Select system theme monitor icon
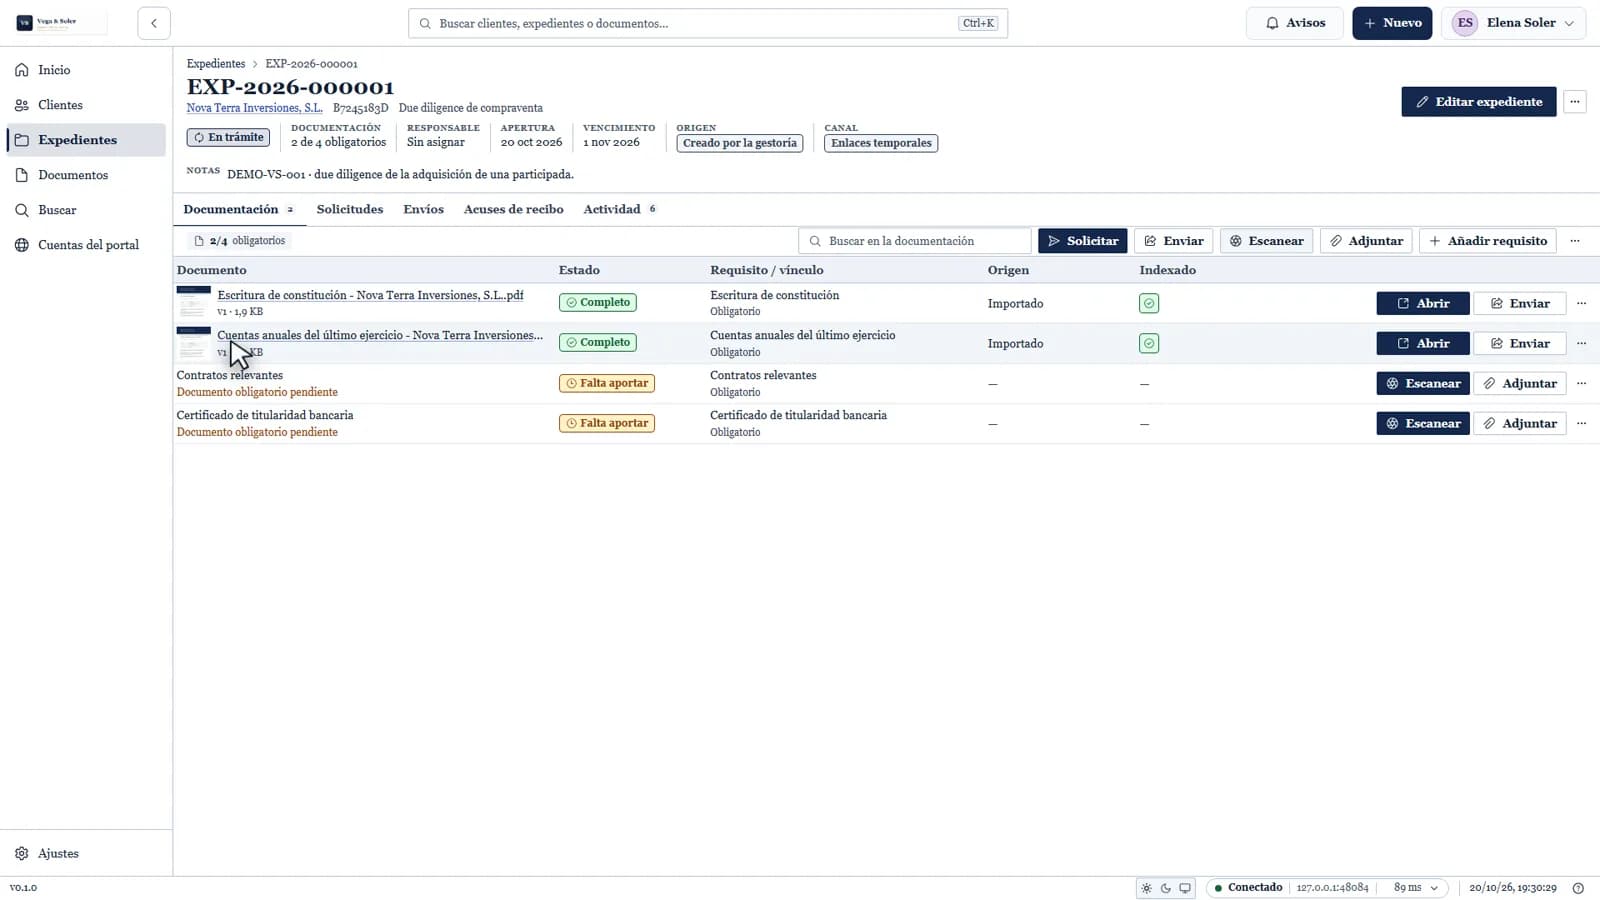Image resolution: width=1600 pixels, height=900 pixels. [1185, 888]
